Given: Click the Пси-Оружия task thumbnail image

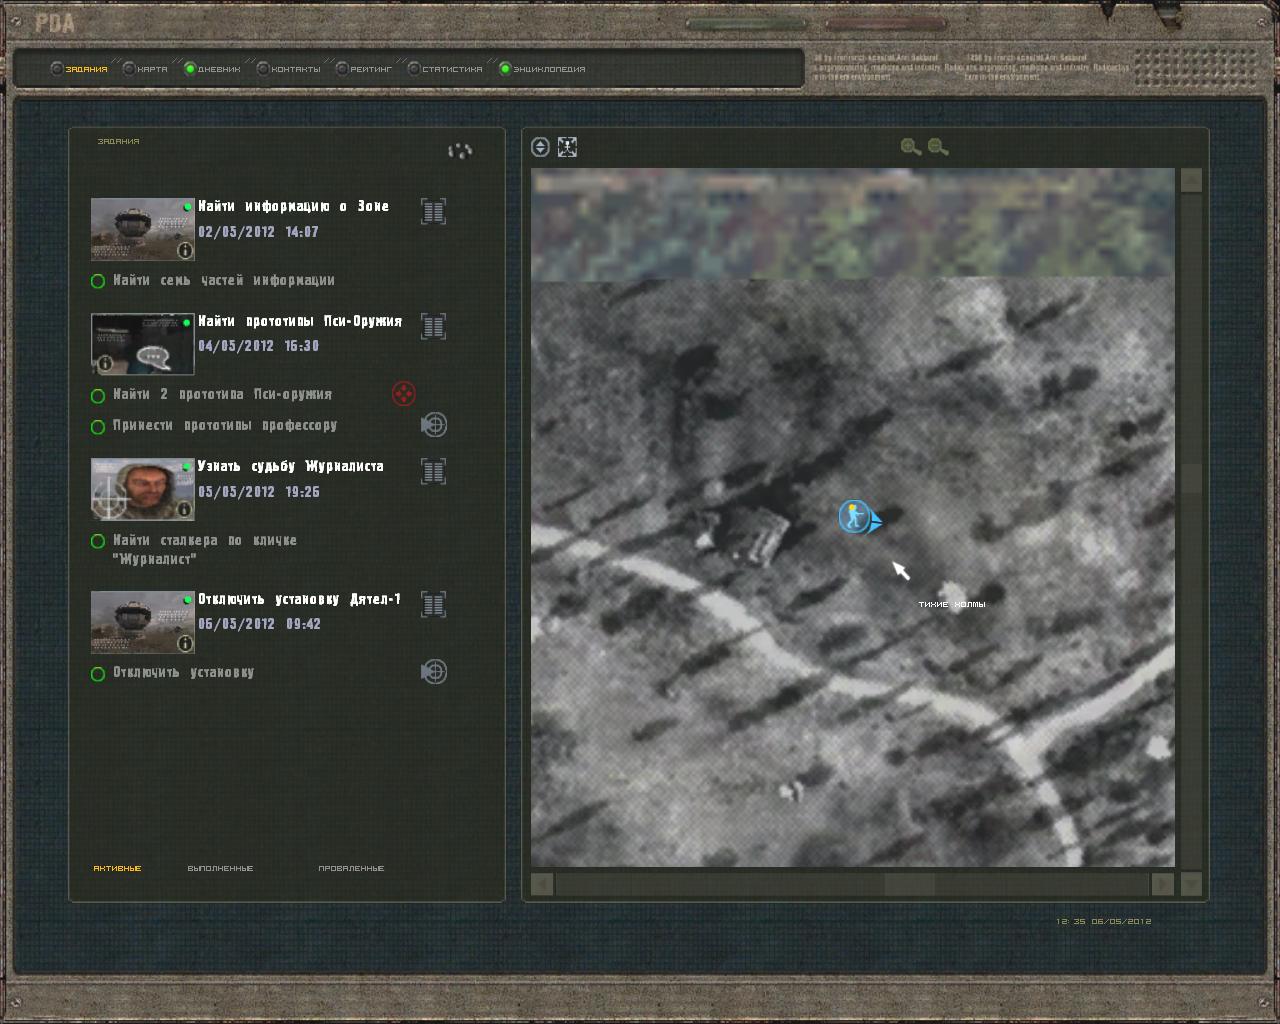Looking at the screenshot, I should tap(142, 344).
